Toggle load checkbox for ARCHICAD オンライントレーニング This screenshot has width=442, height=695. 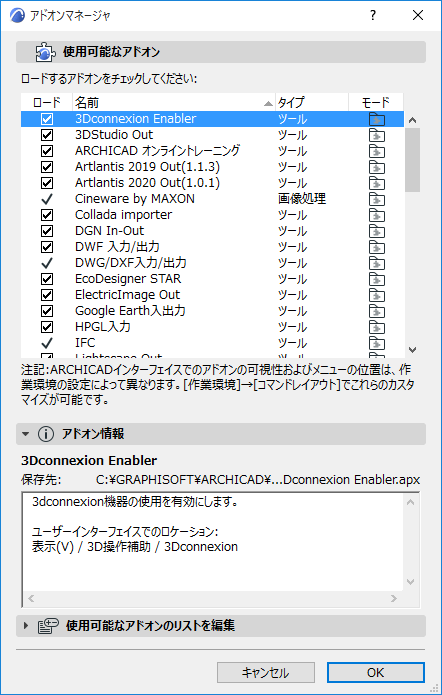(x=47, y=151)
